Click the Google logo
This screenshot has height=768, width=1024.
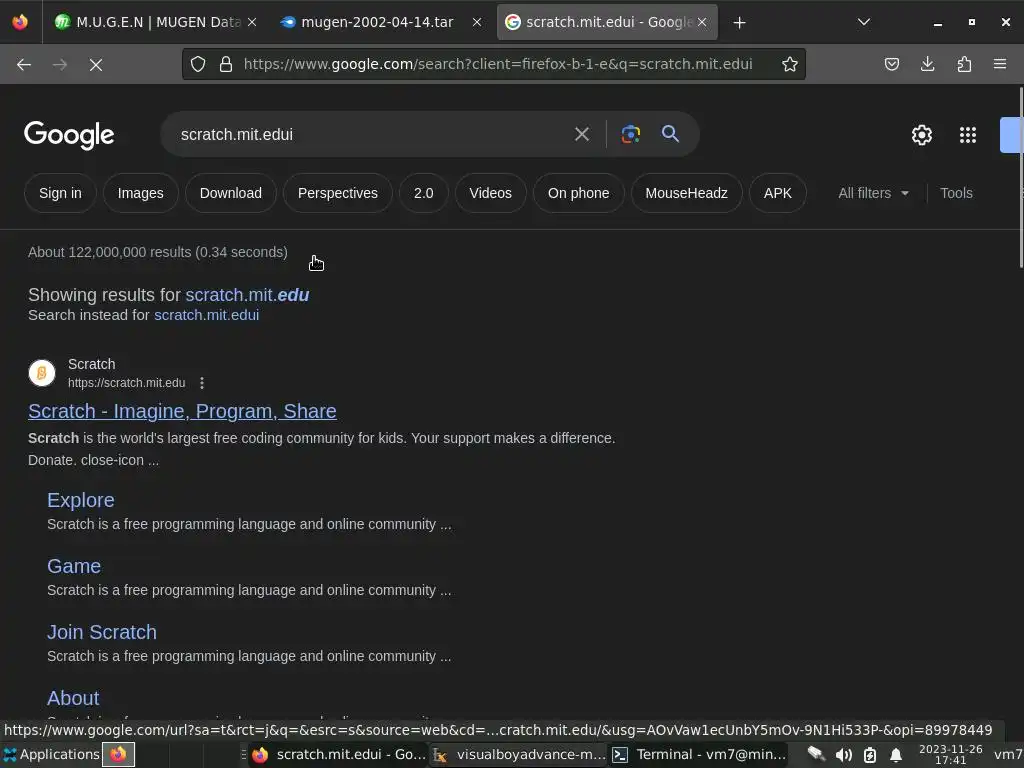coord(69,135)
